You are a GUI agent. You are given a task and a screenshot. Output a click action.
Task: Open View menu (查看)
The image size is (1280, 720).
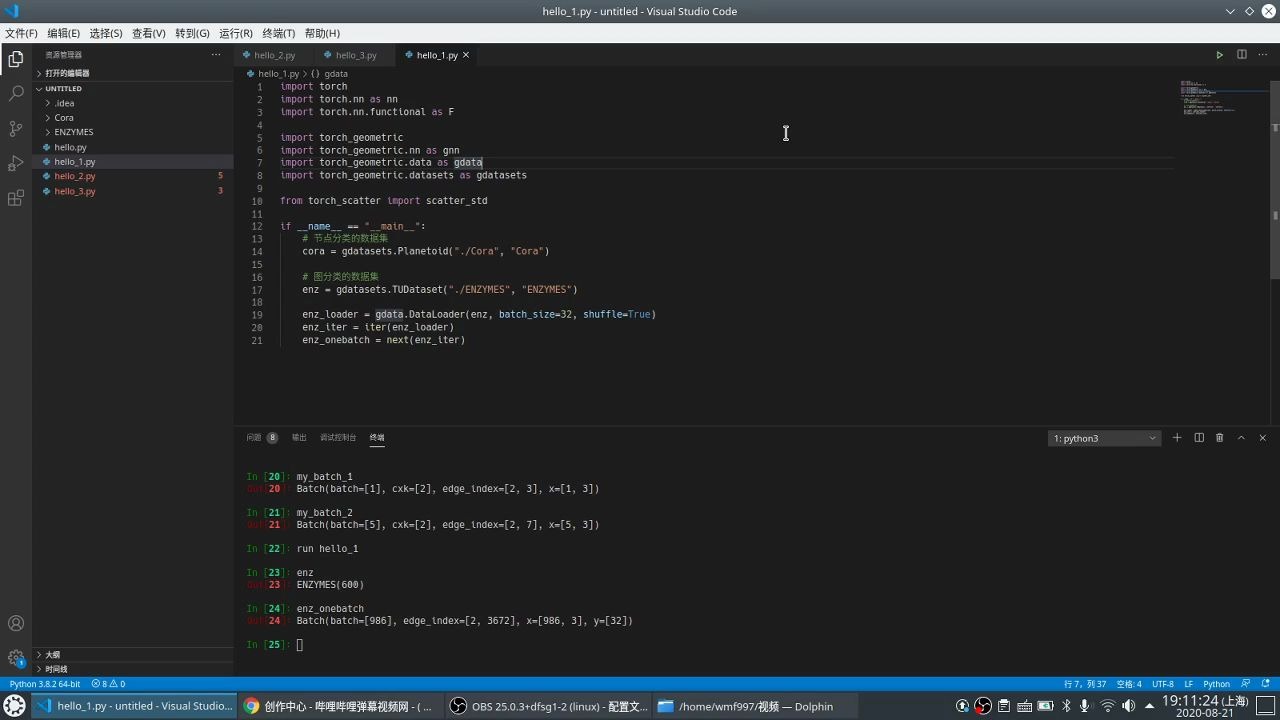[x=148, y=33]
